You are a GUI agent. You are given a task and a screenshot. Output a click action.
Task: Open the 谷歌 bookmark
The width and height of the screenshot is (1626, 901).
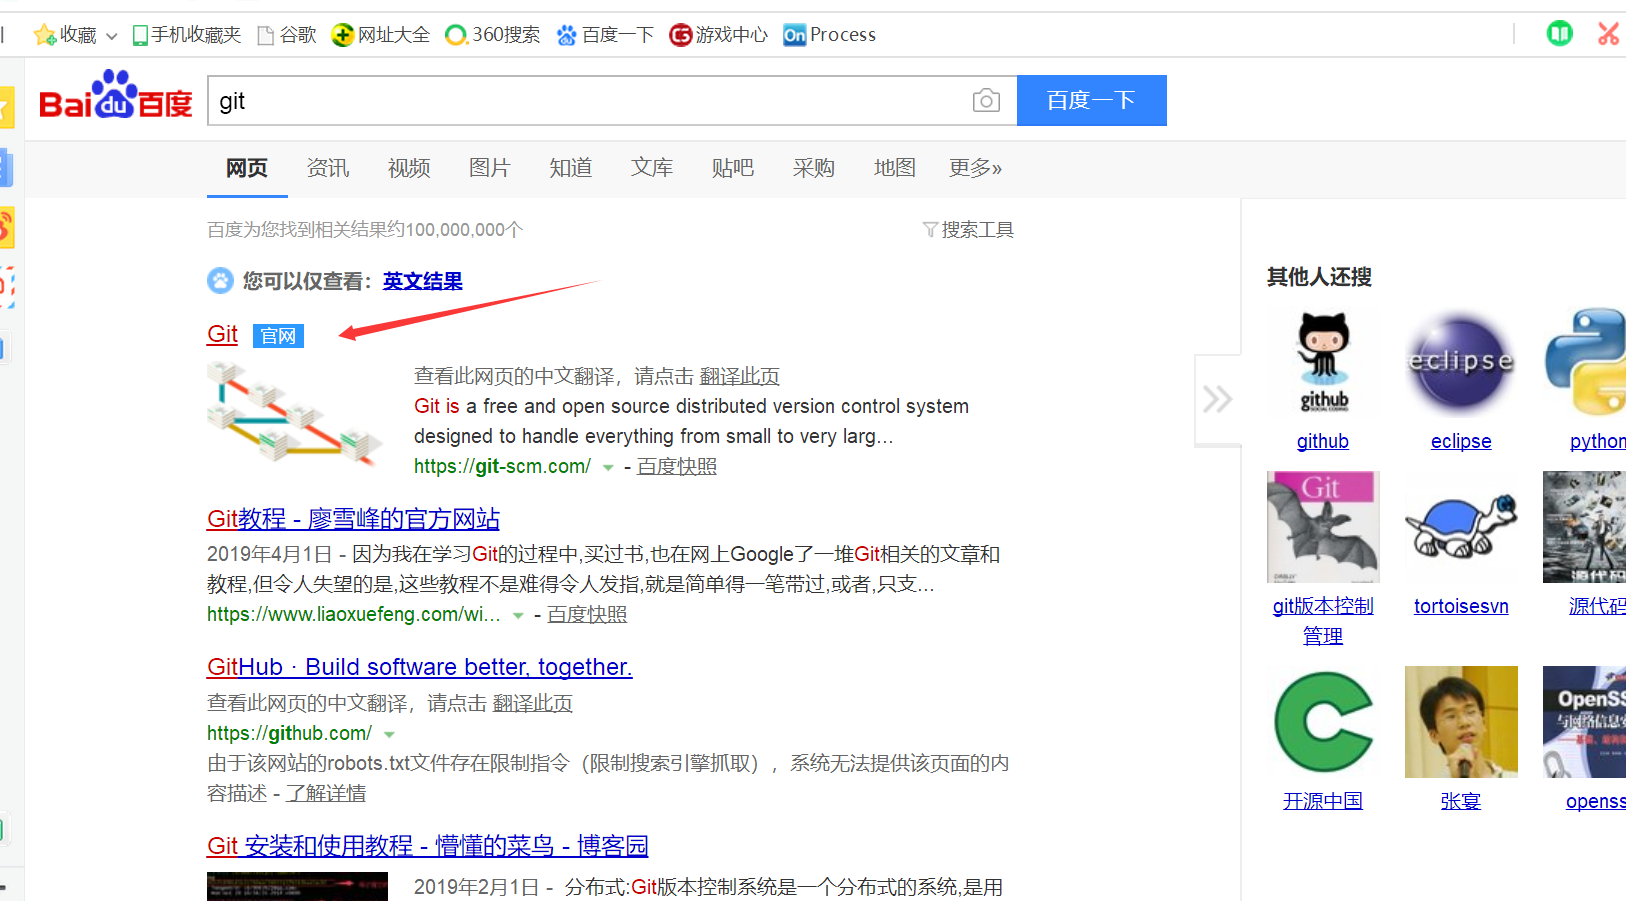point(287,35)
